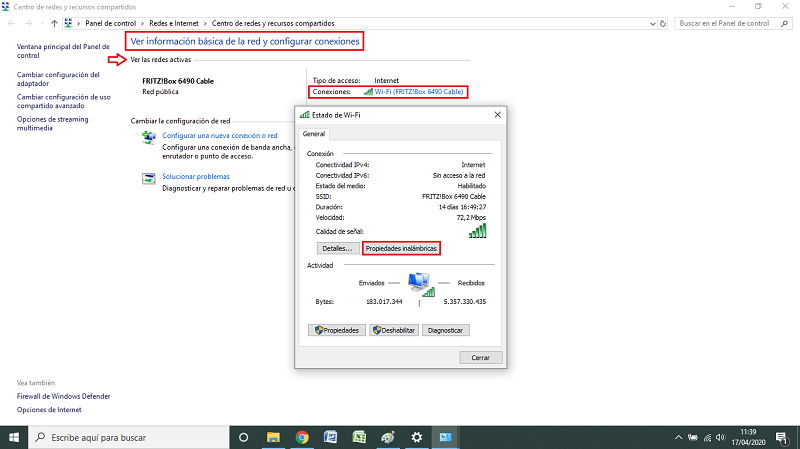
Task: Expand address bar history dropdown
Action: (x=653, y=24)
